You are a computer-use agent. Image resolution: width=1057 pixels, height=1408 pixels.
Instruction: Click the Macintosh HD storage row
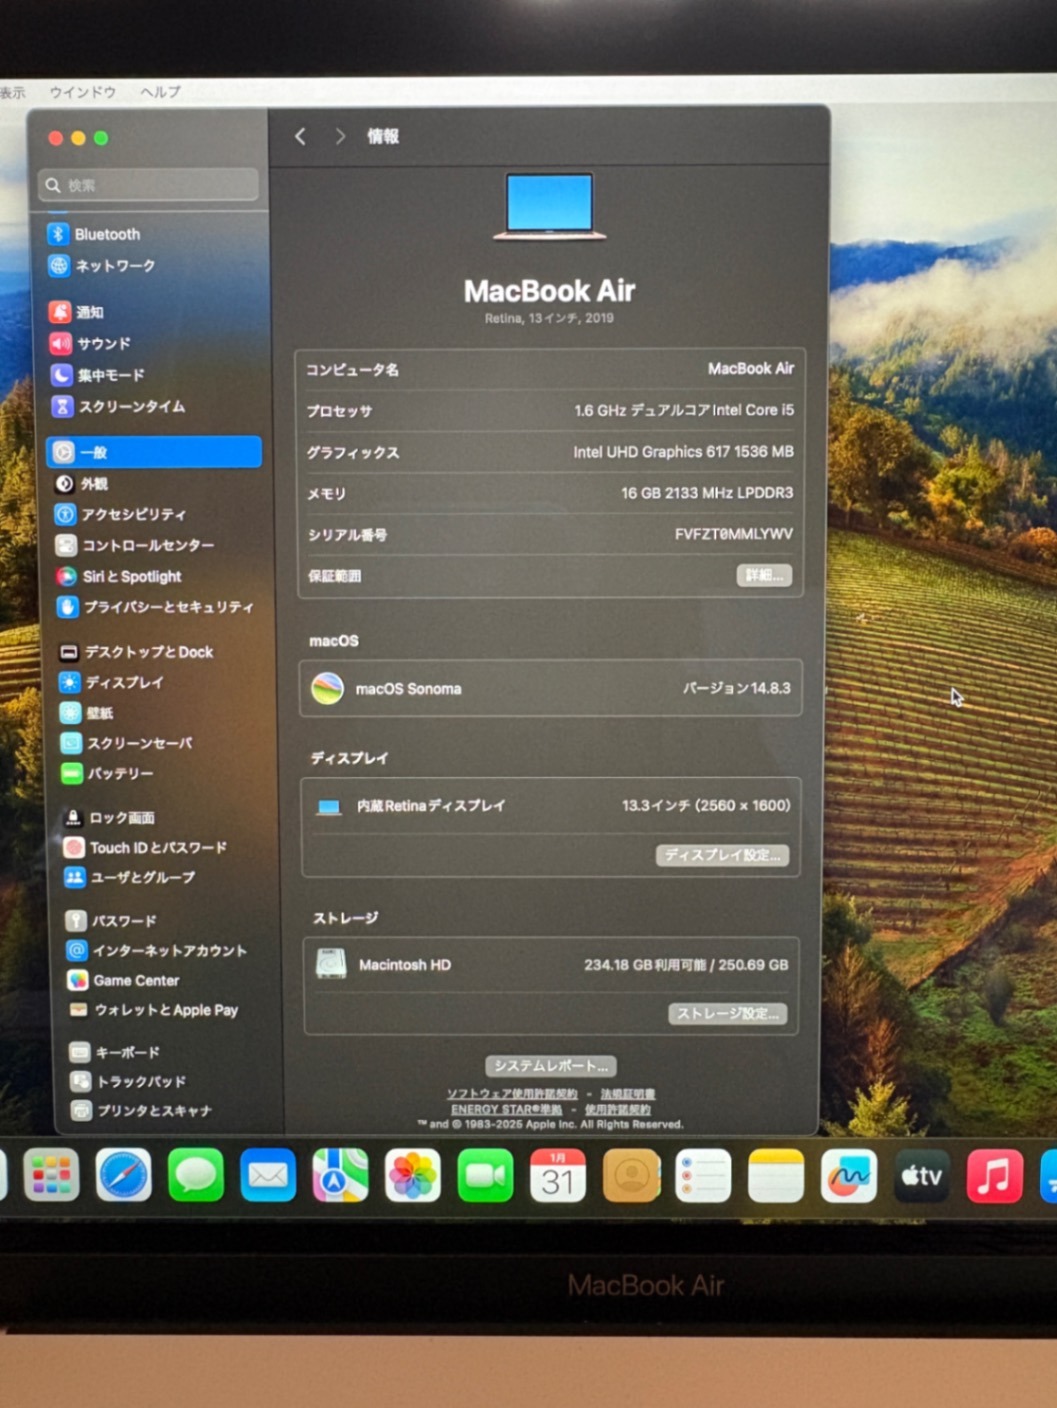coord(551,965)
